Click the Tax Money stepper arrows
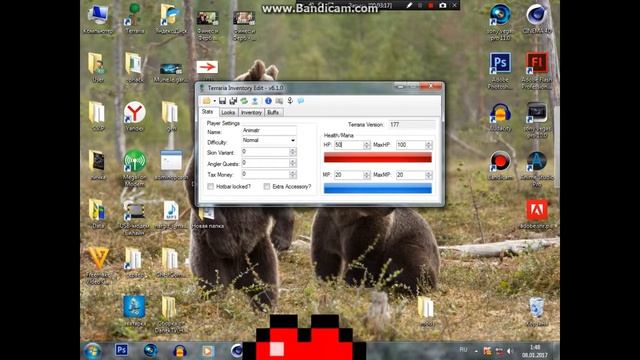 293,174
